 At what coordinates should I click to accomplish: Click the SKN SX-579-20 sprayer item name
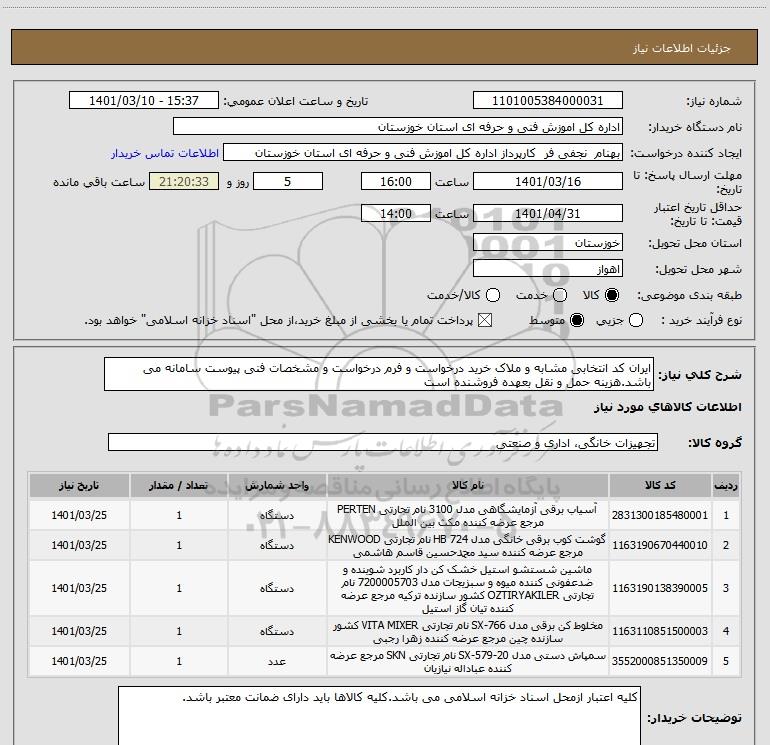468,662
